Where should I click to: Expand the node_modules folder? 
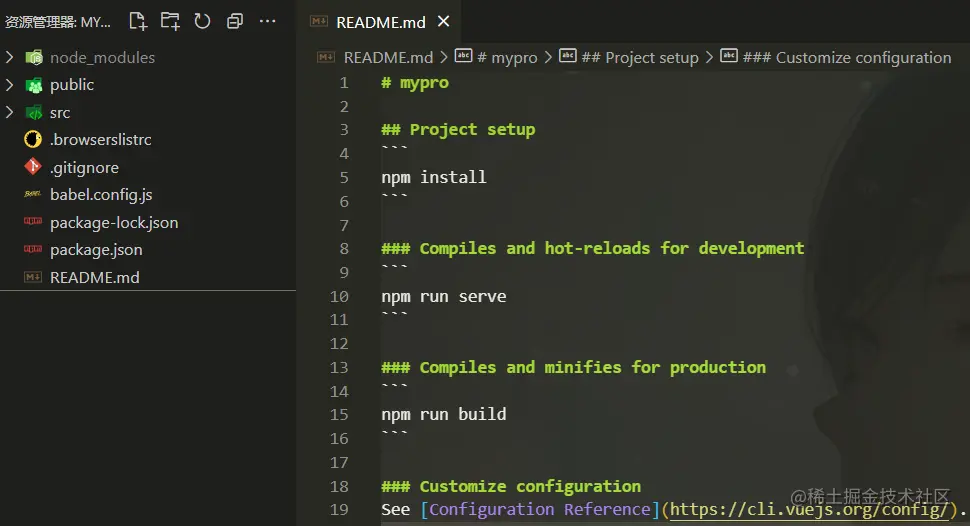click(x=9, y=58)
